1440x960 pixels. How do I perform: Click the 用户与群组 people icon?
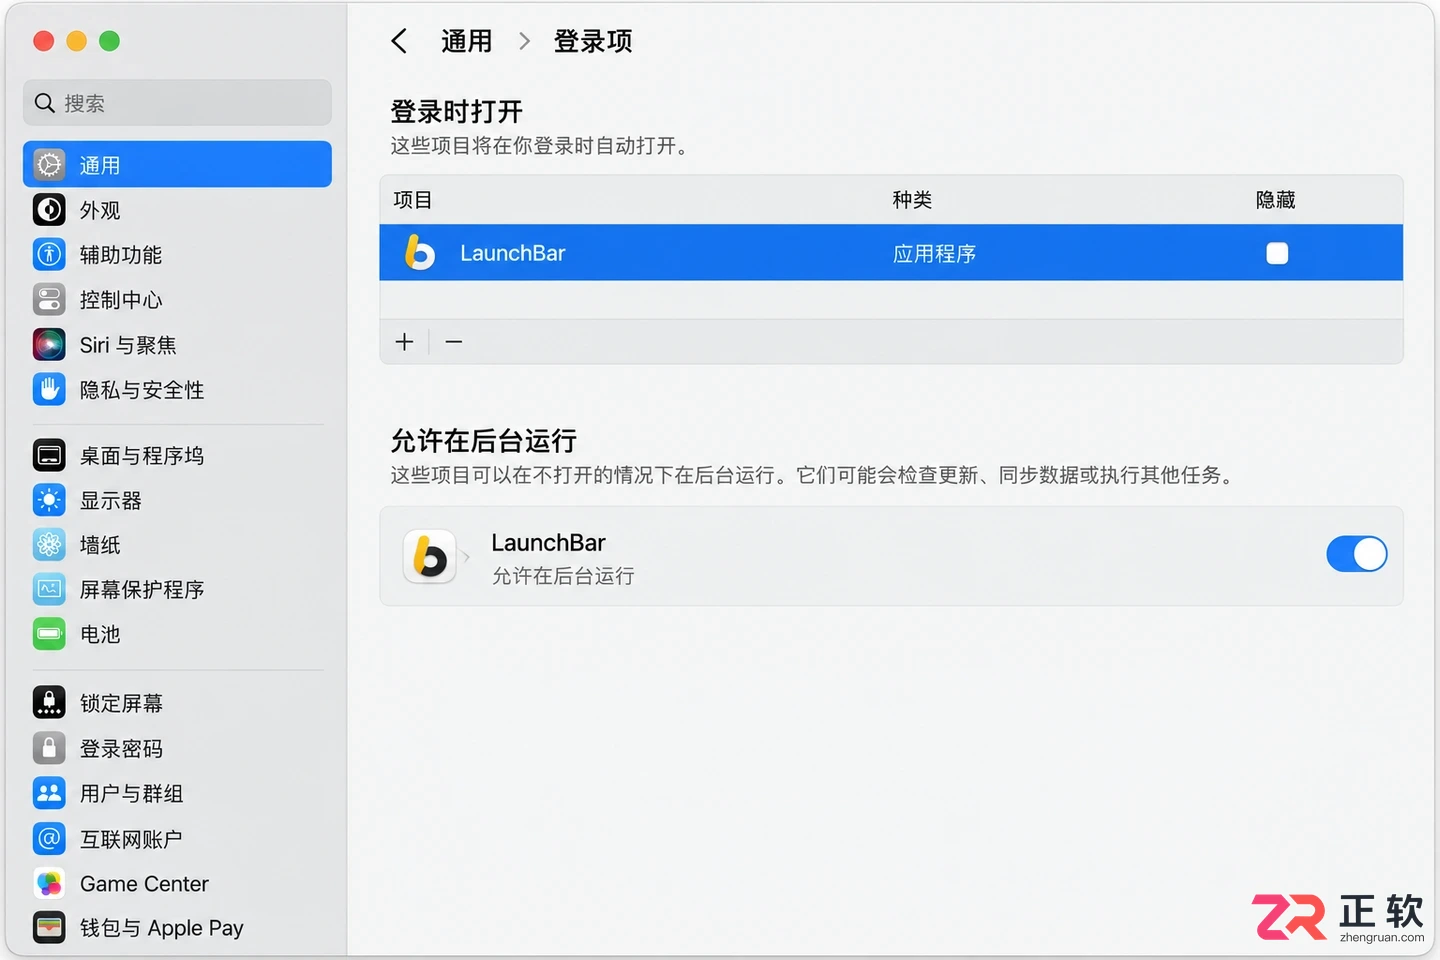49,793
